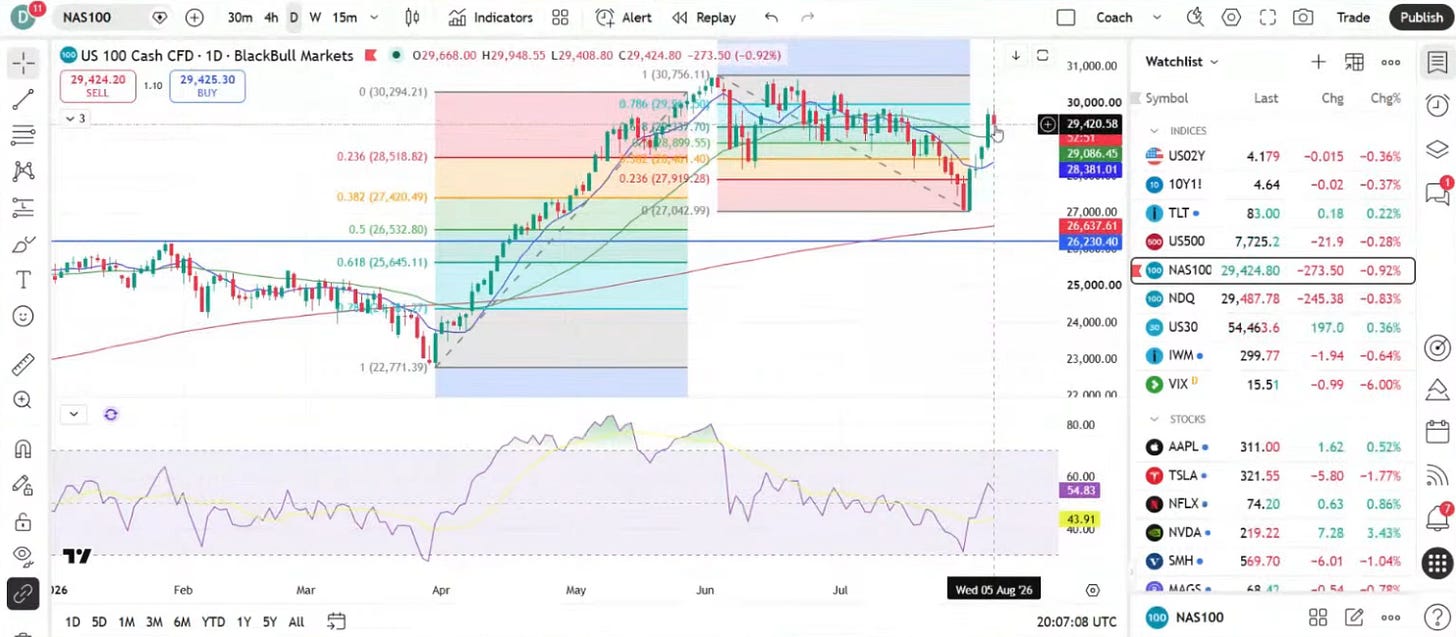The width and height of the screenshot is (1456, 637).
Task: Select the brush drawing tool
Action: tap(23, 244)
